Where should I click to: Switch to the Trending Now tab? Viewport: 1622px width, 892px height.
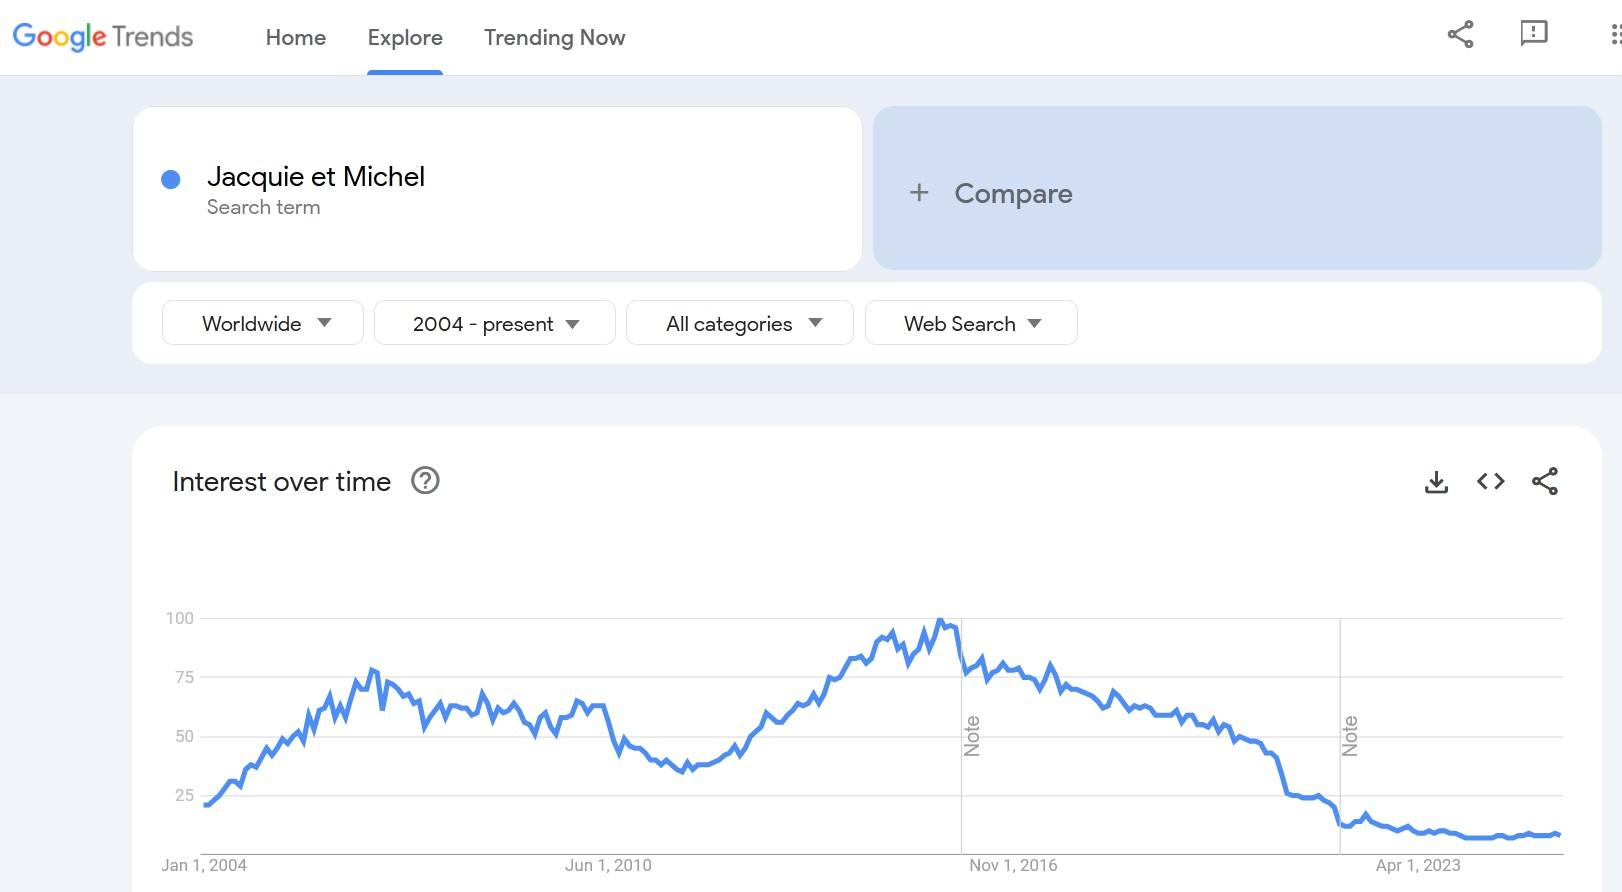pos(555,38)
